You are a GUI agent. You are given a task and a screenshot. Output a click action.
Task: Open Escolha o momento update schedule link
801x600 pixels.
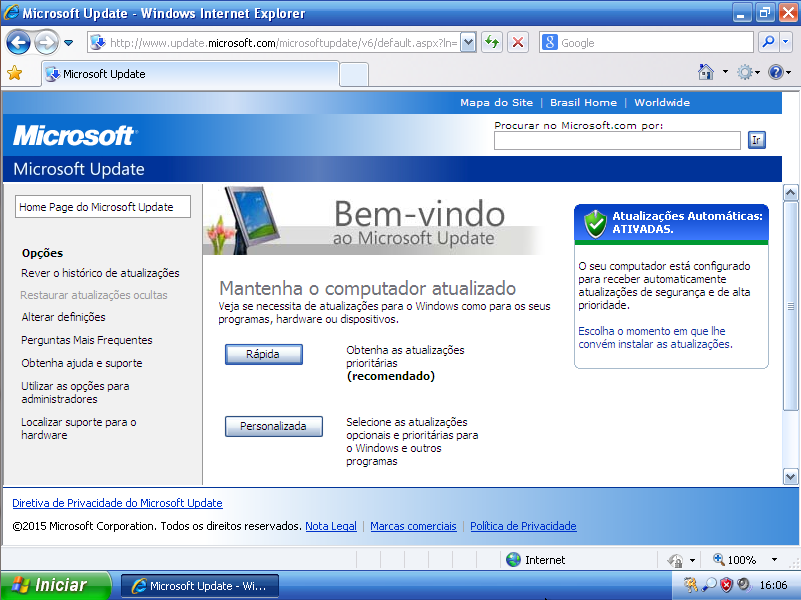655,338
